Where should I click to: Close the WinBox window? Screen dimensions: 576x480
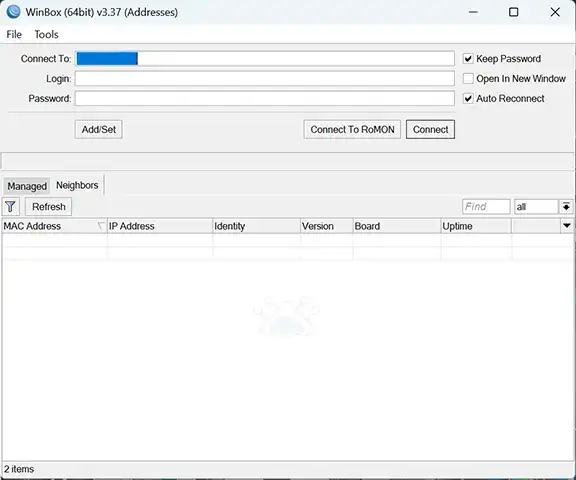click(555, 12)
